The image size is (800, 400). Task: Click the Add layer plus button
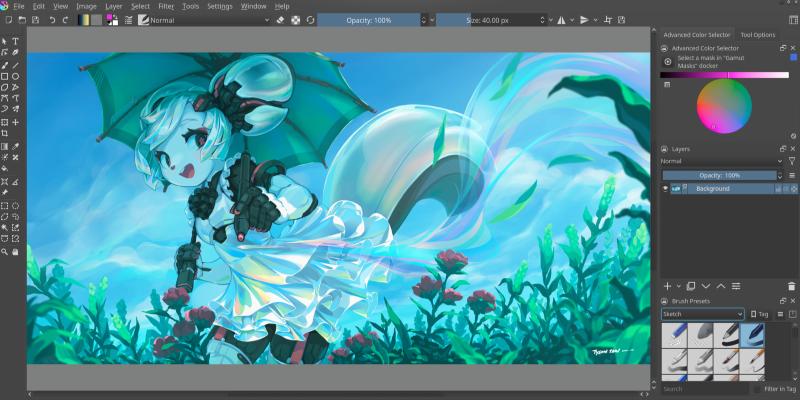point(667,286)
